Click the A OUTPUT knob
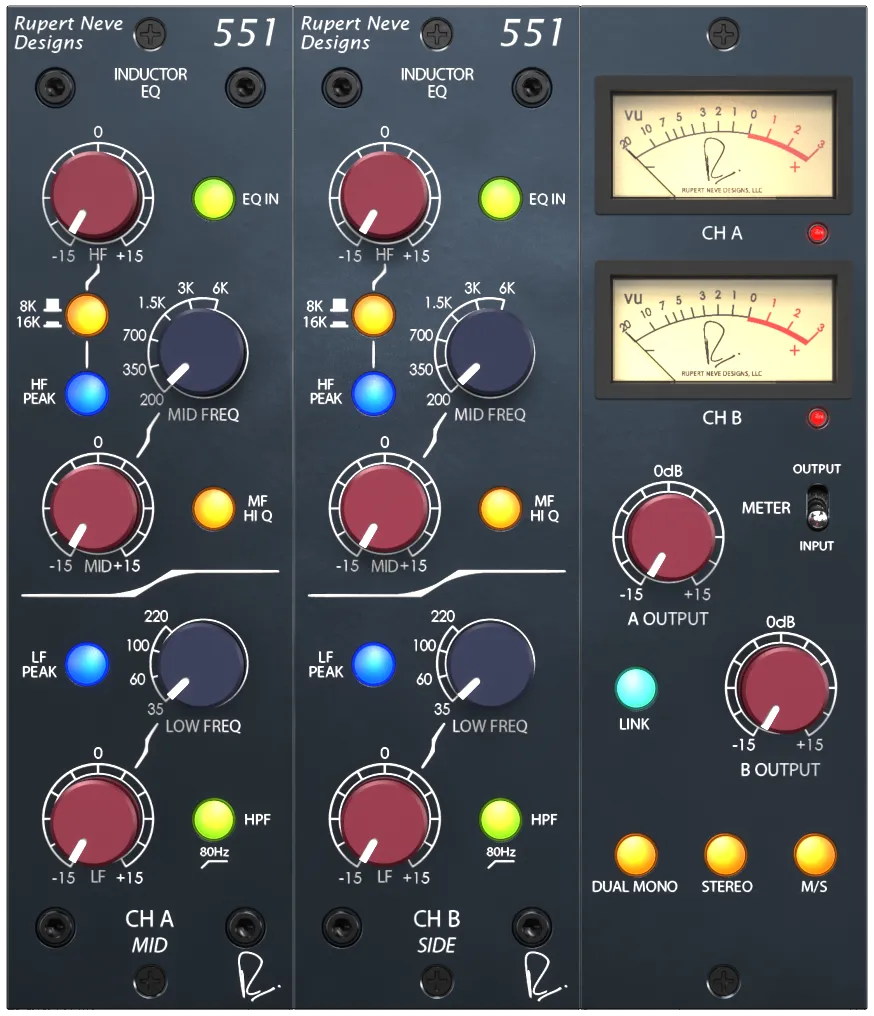Screen dimensions: 874x1016 coord(669,537)
